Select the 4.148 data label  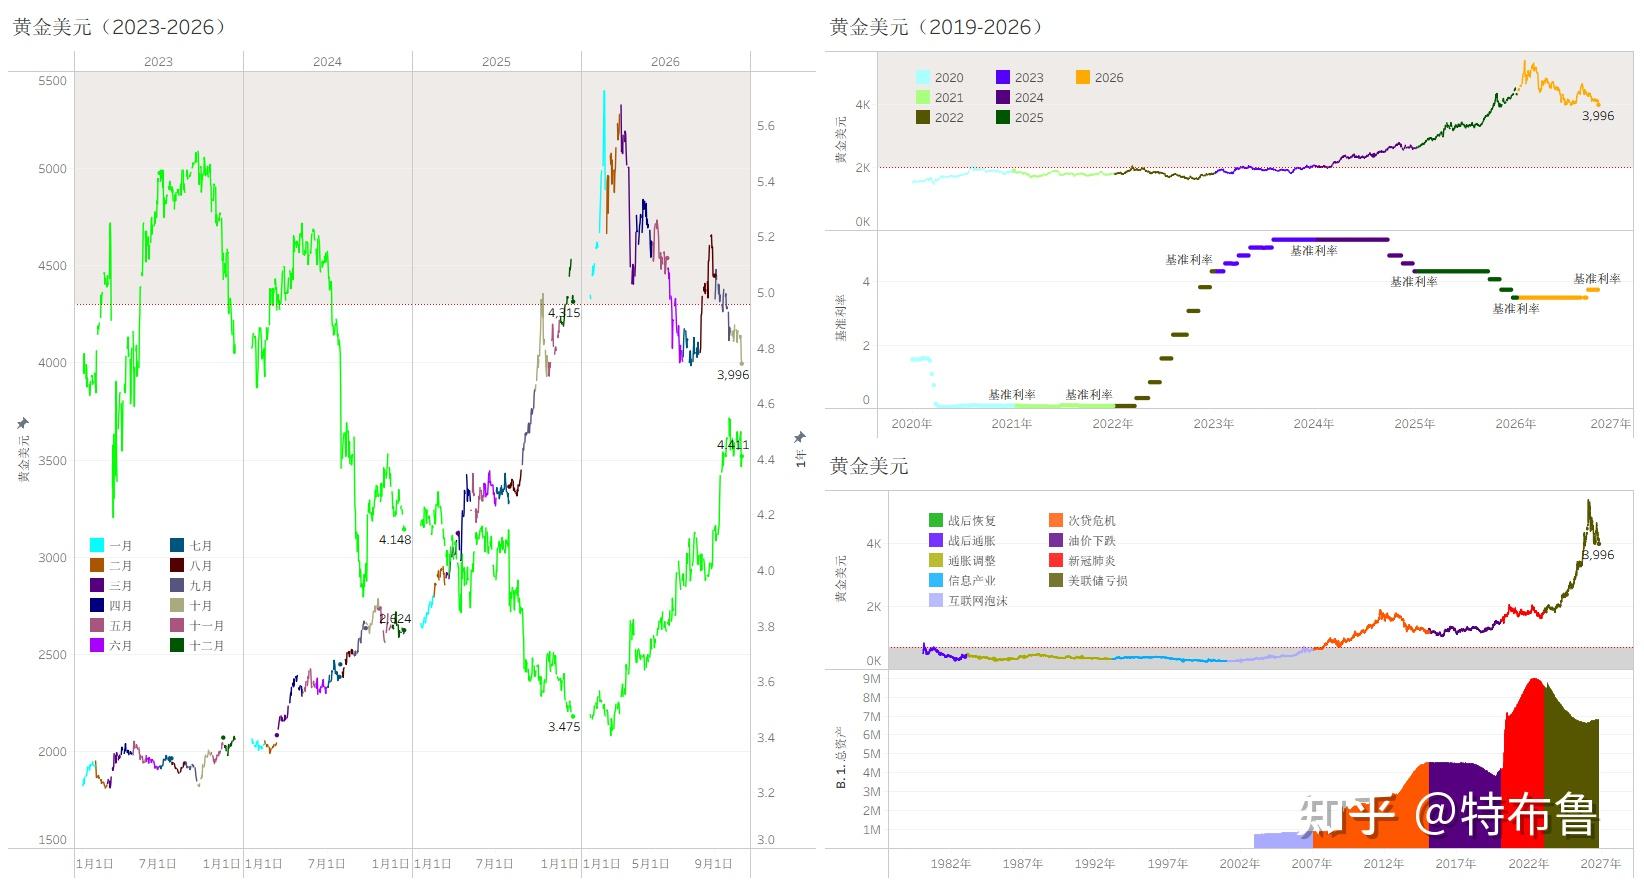(395, 540)
